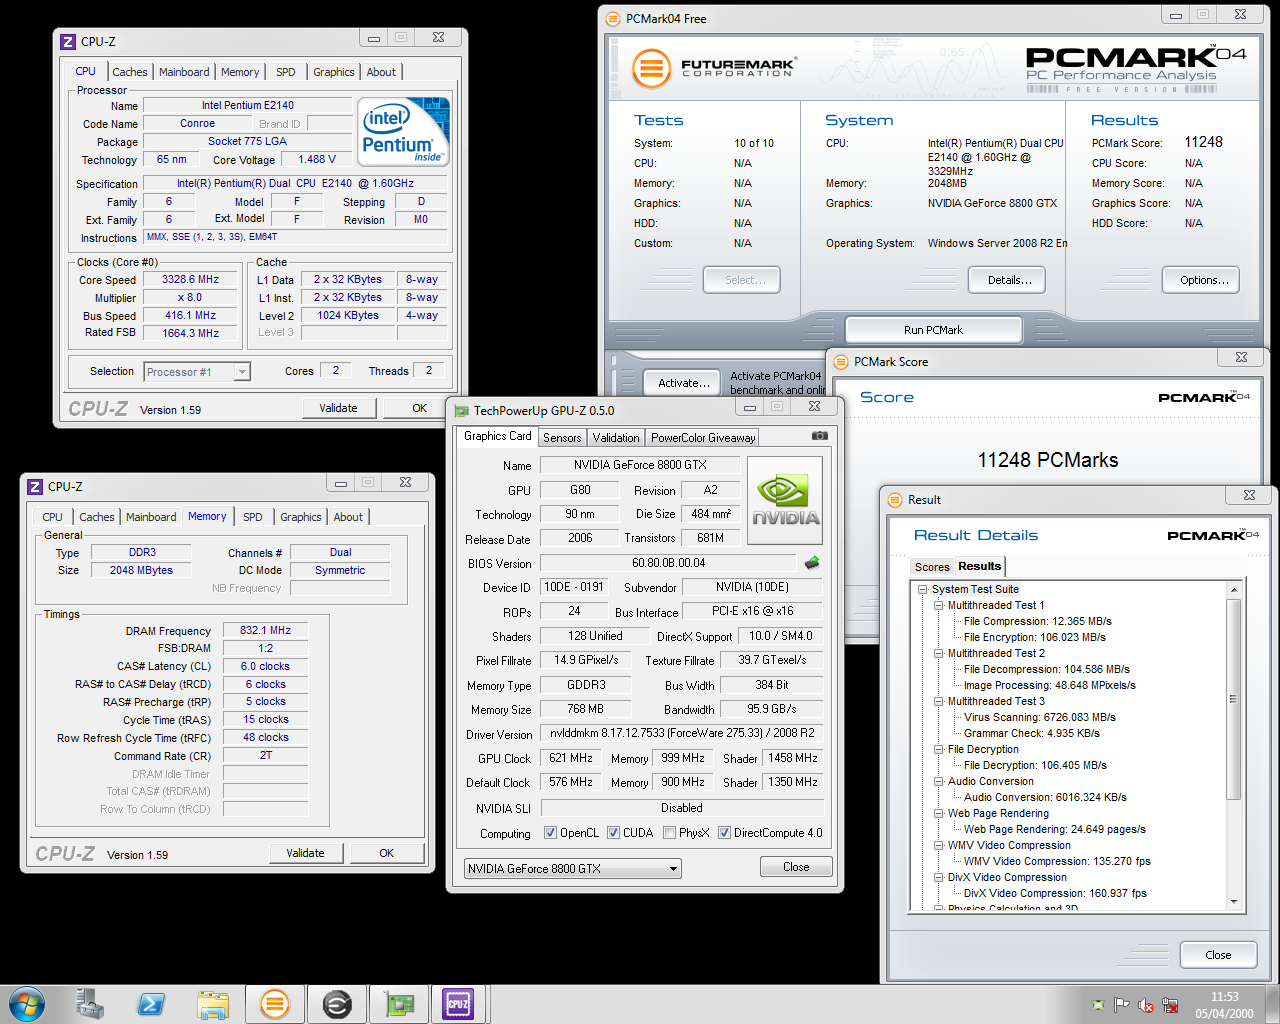1280x1024 pixels.
Task: Open Windows Explorer from the taskbar
Action: 213,1004
